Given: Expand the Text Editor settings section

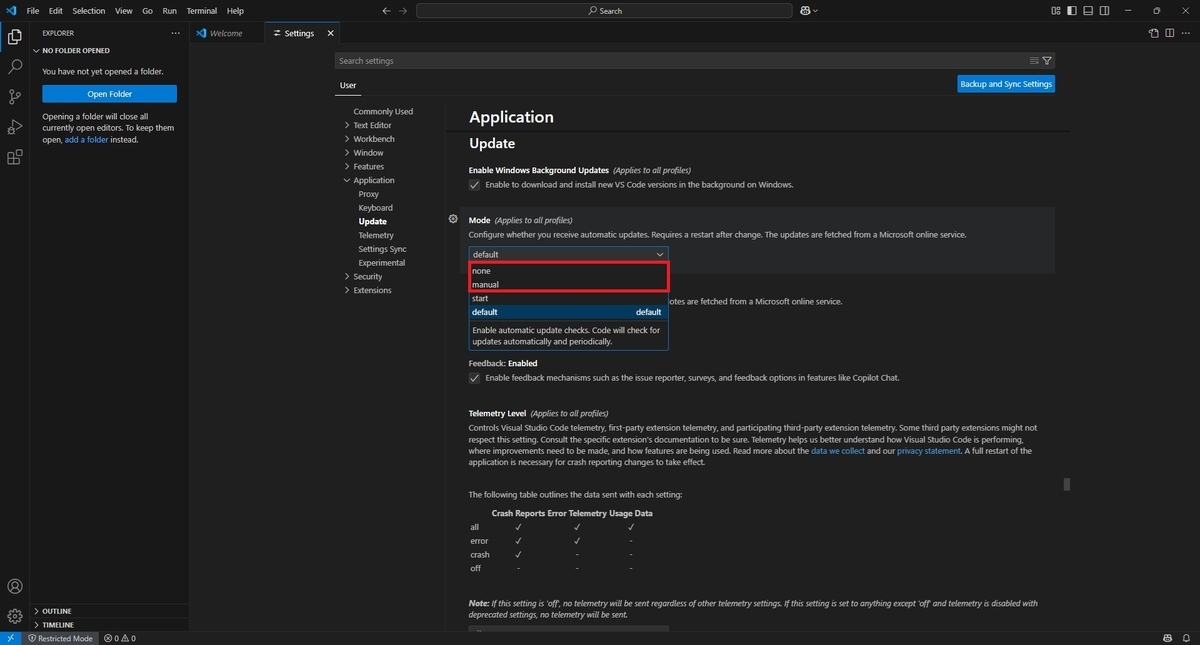Looking at the screenshot, I should point(372,125).
